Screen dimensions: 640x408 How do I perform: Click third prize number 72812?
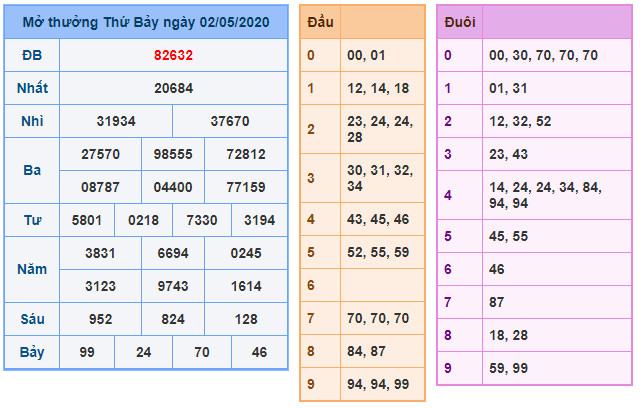pos(246,154)
